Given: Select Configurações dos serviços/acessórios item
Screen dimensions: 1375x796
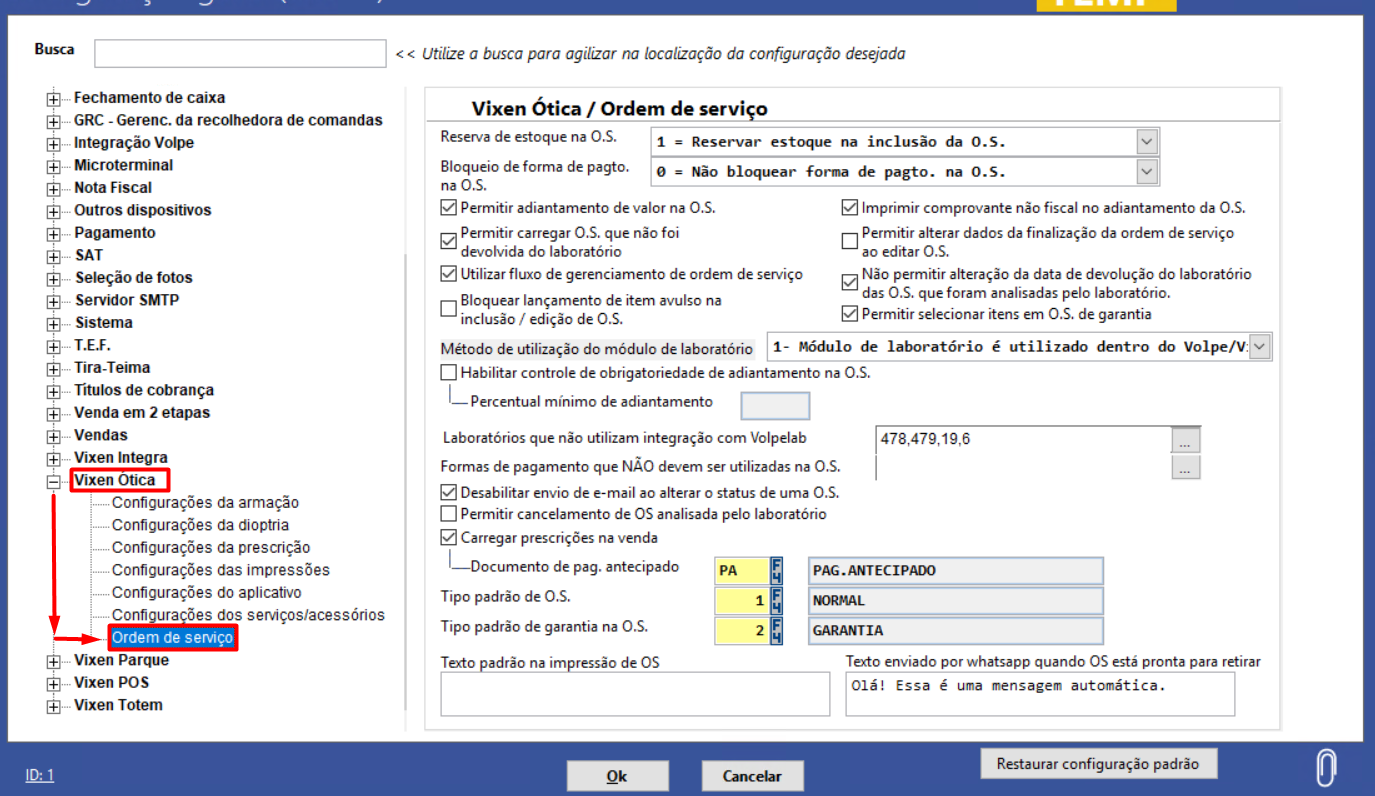Looking at the screenshot, I should (x=248, y=615).
